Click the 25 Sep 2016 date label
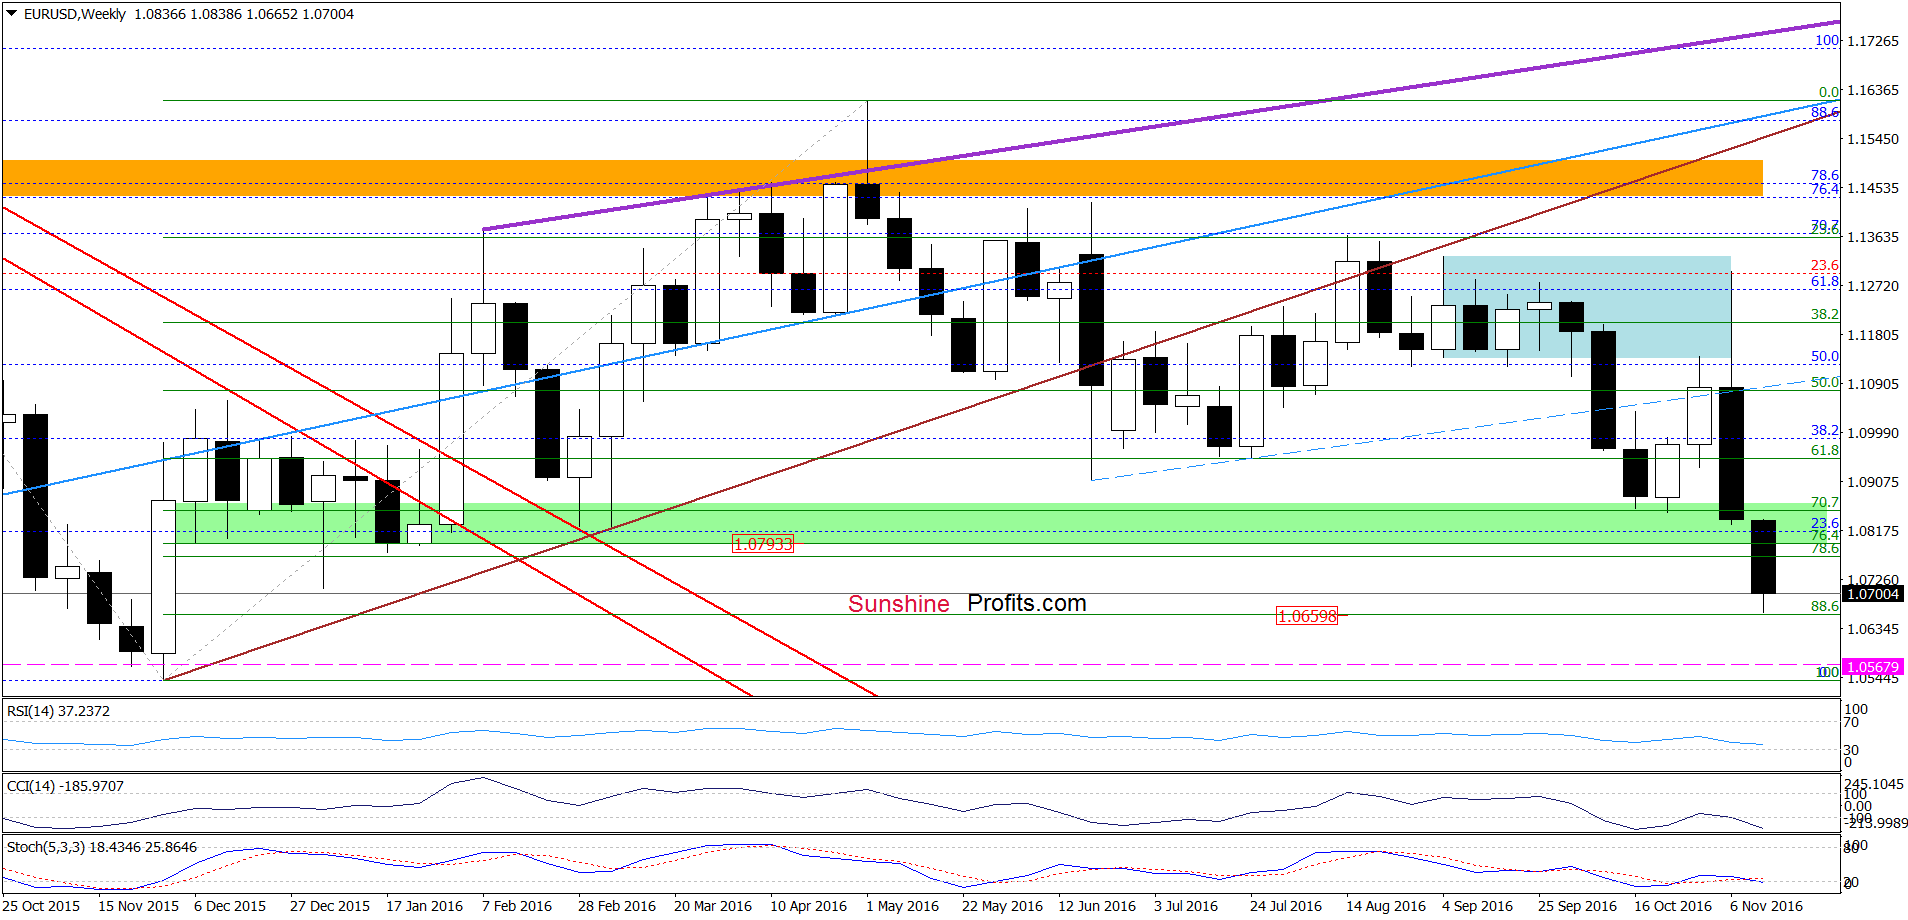 pyautogui.click(x=1577, y=906)
